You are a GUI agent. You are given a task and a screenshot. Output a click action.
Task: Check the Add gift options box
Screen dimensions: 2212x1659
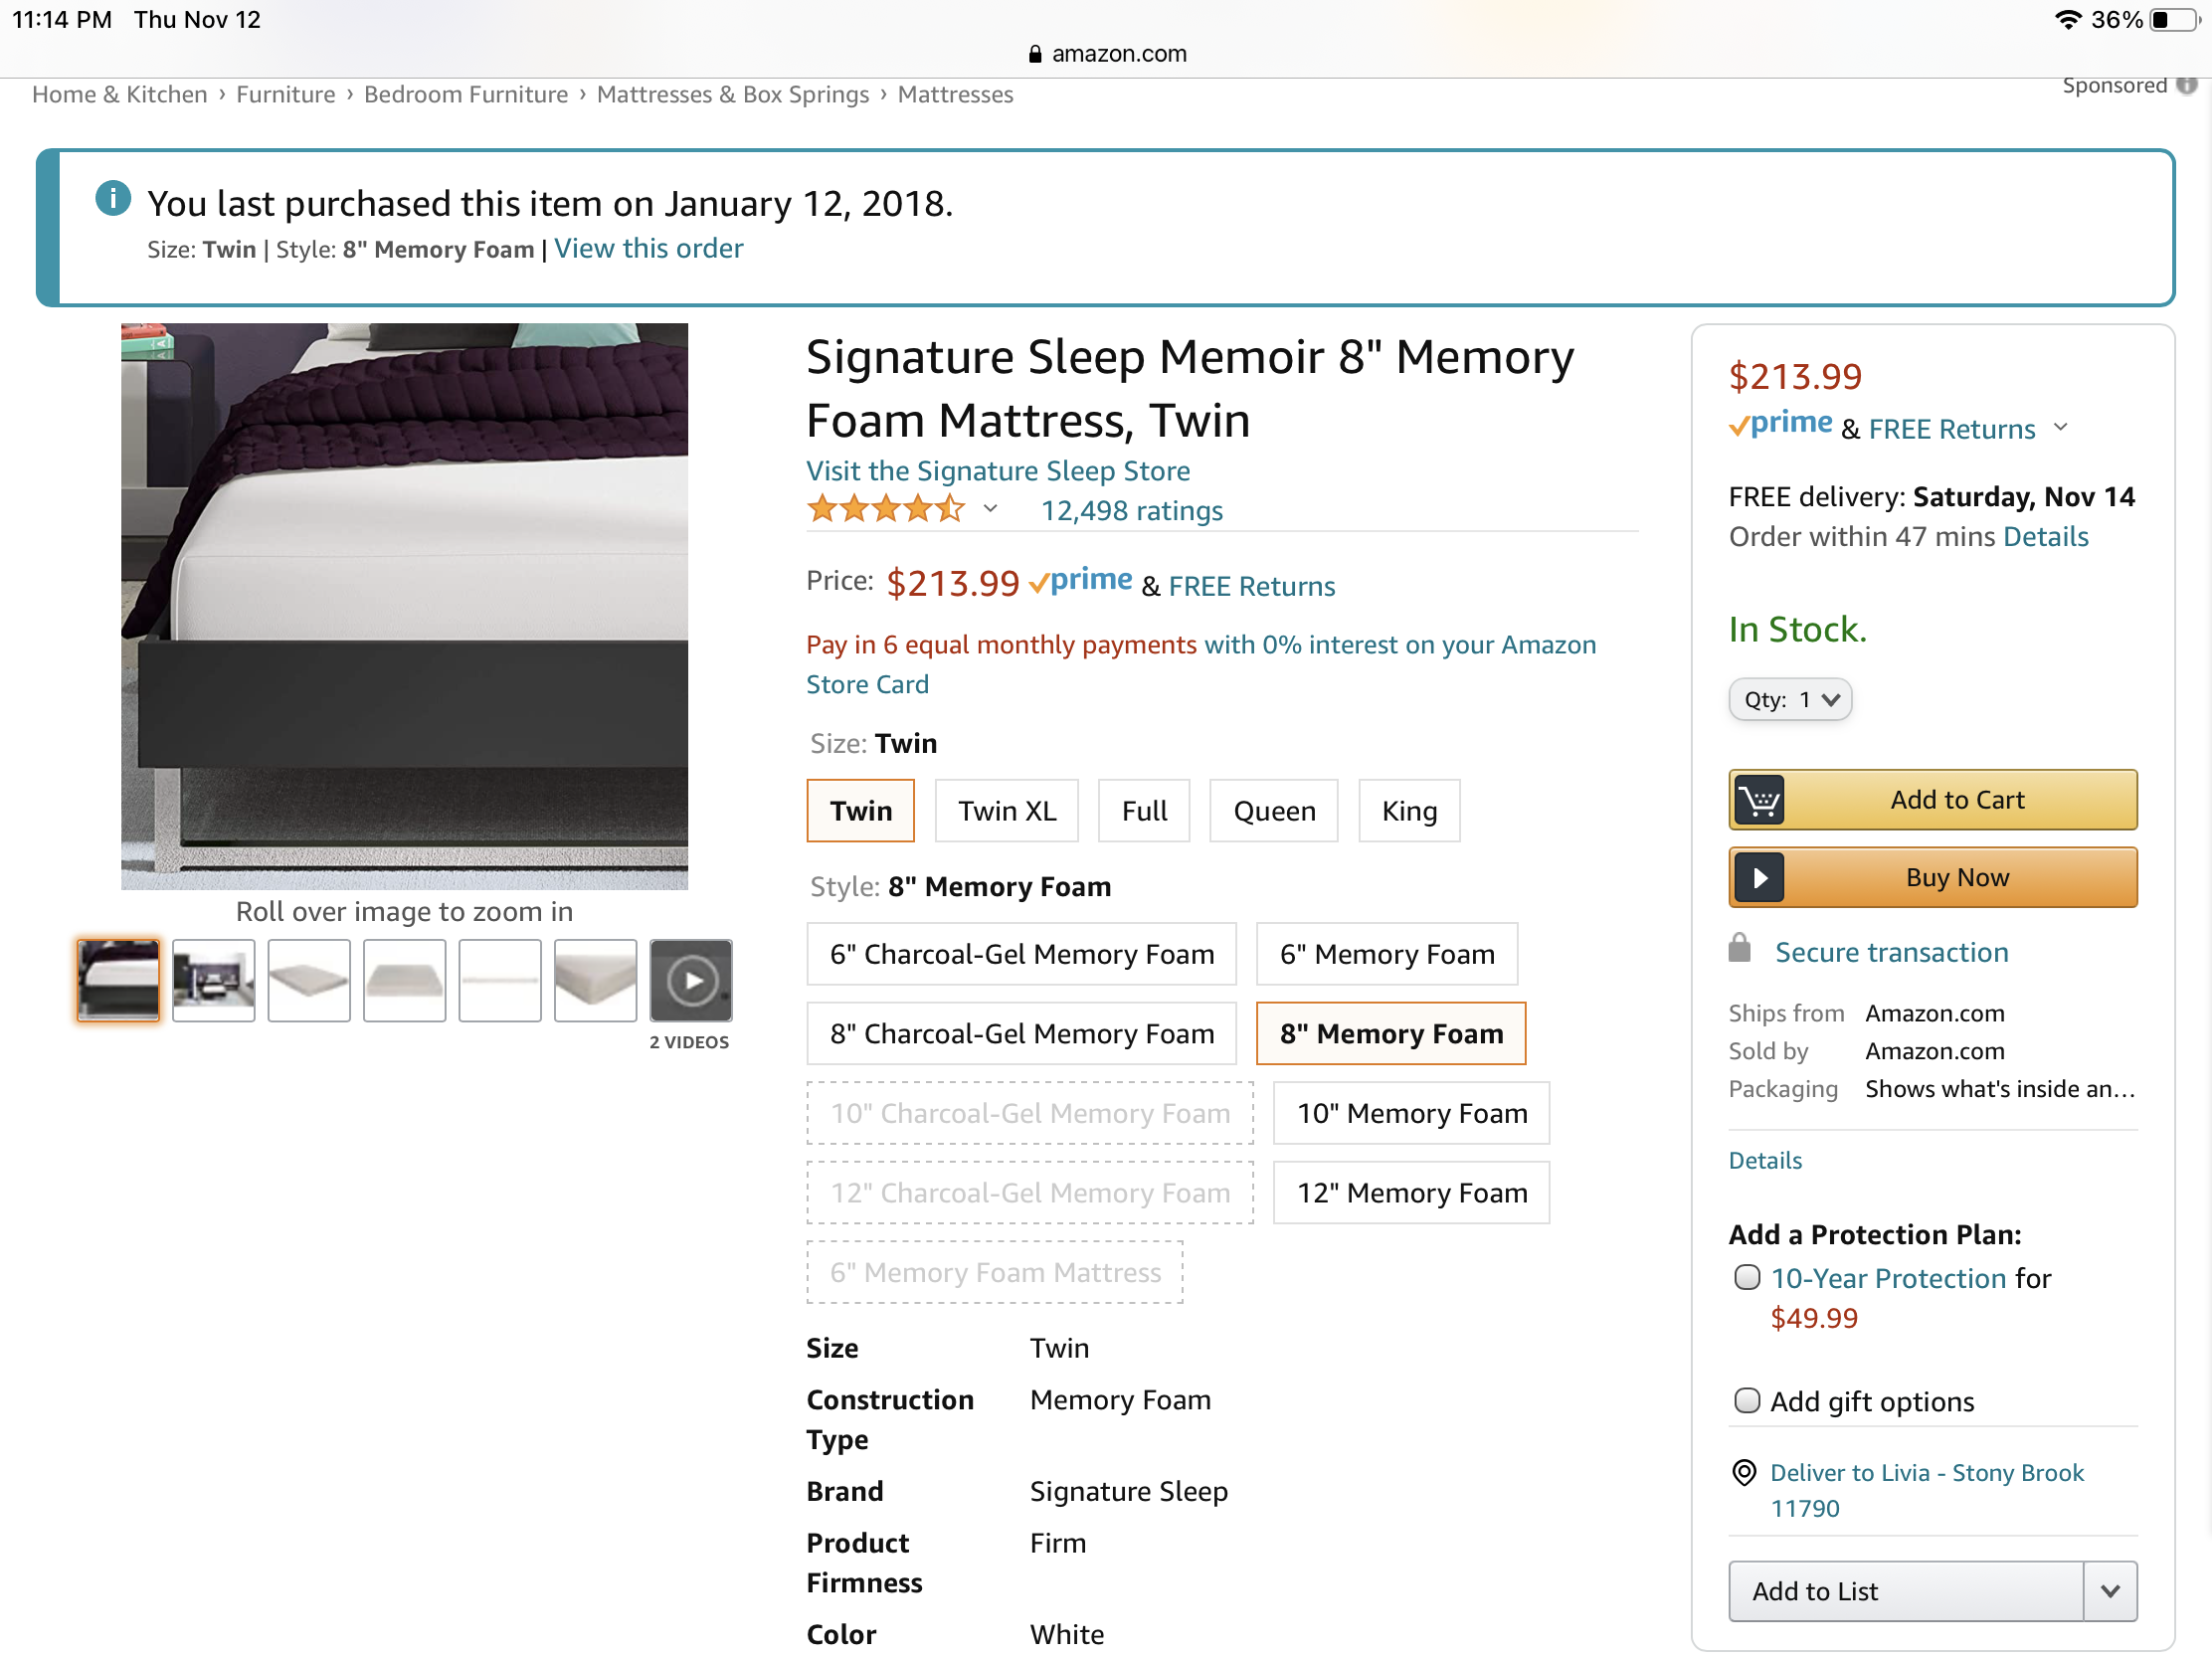coord(1747,1400)
